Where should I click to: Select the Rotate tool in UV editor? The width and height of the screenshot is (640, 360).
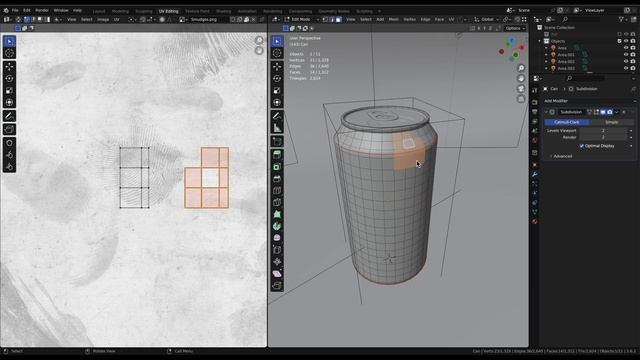(x=9, y=78)
